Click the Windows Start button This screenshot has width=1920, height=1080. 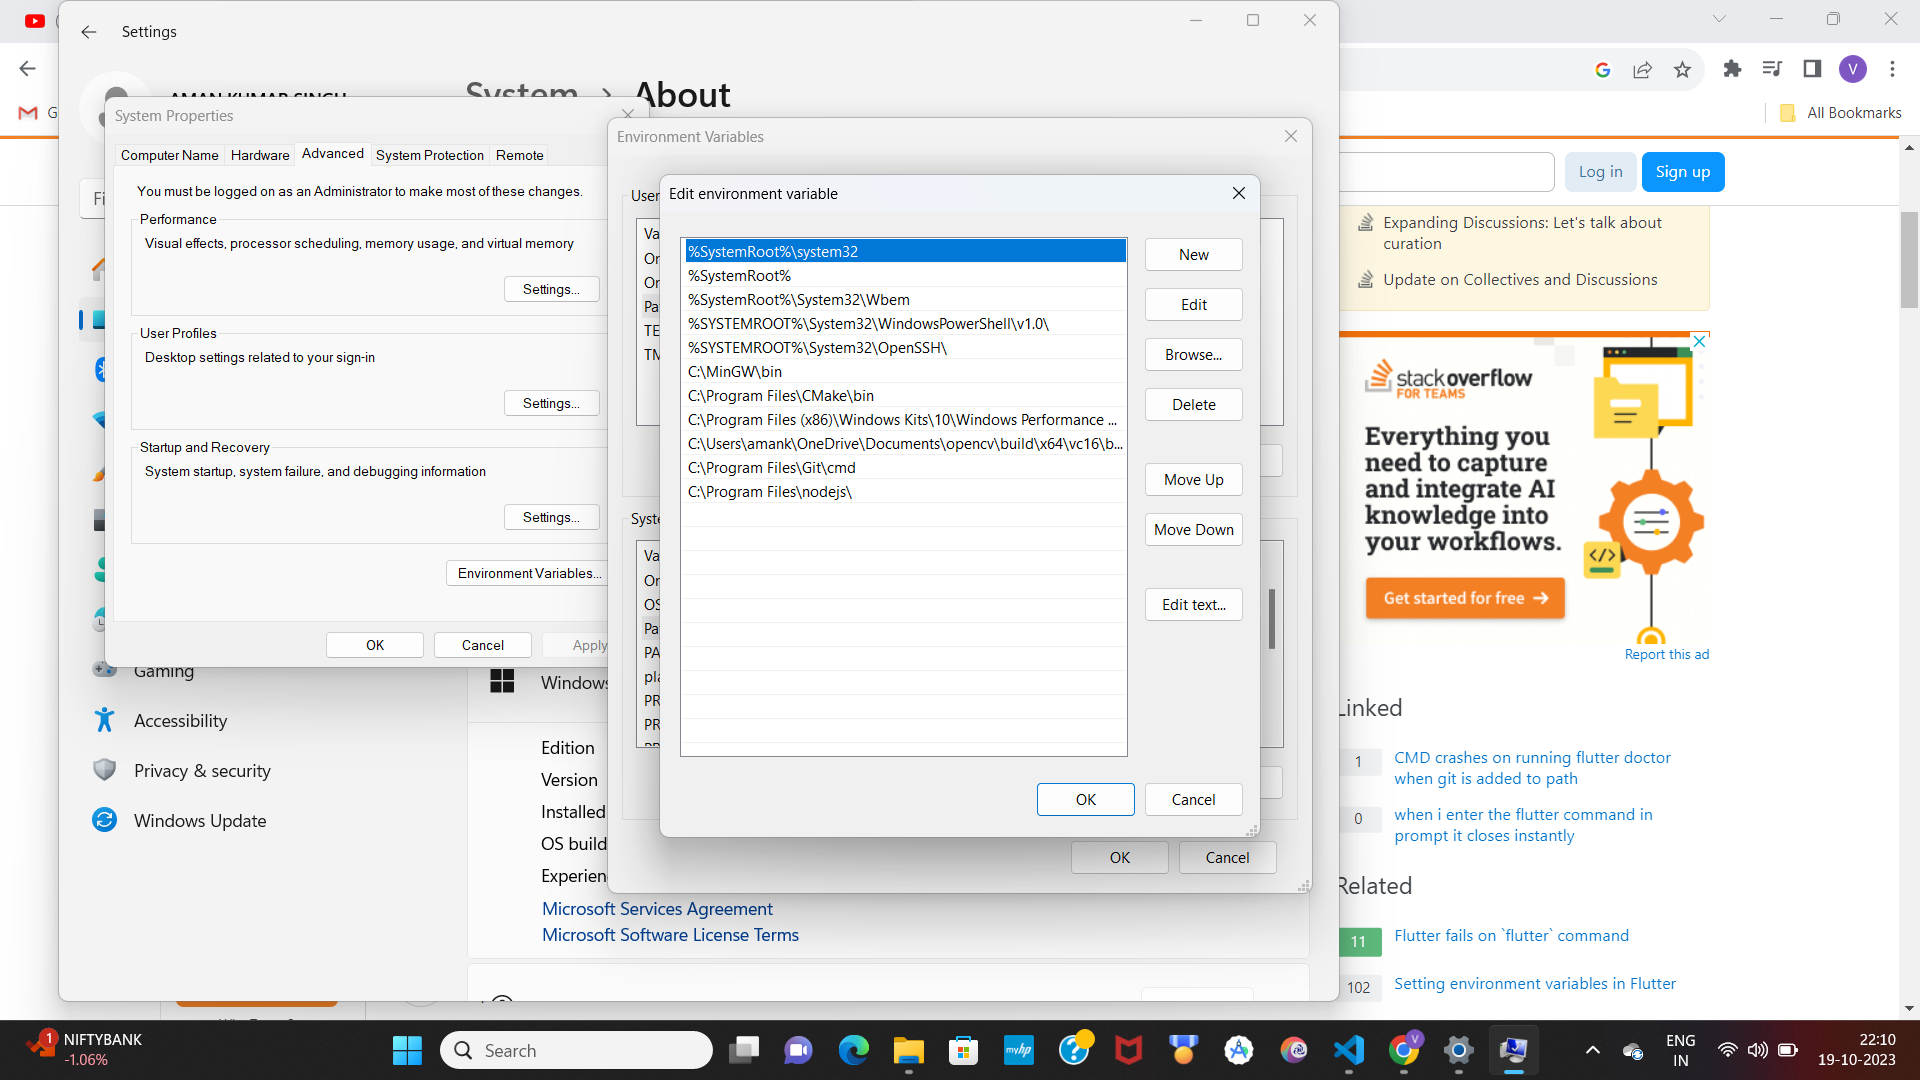coord(407,1050)
